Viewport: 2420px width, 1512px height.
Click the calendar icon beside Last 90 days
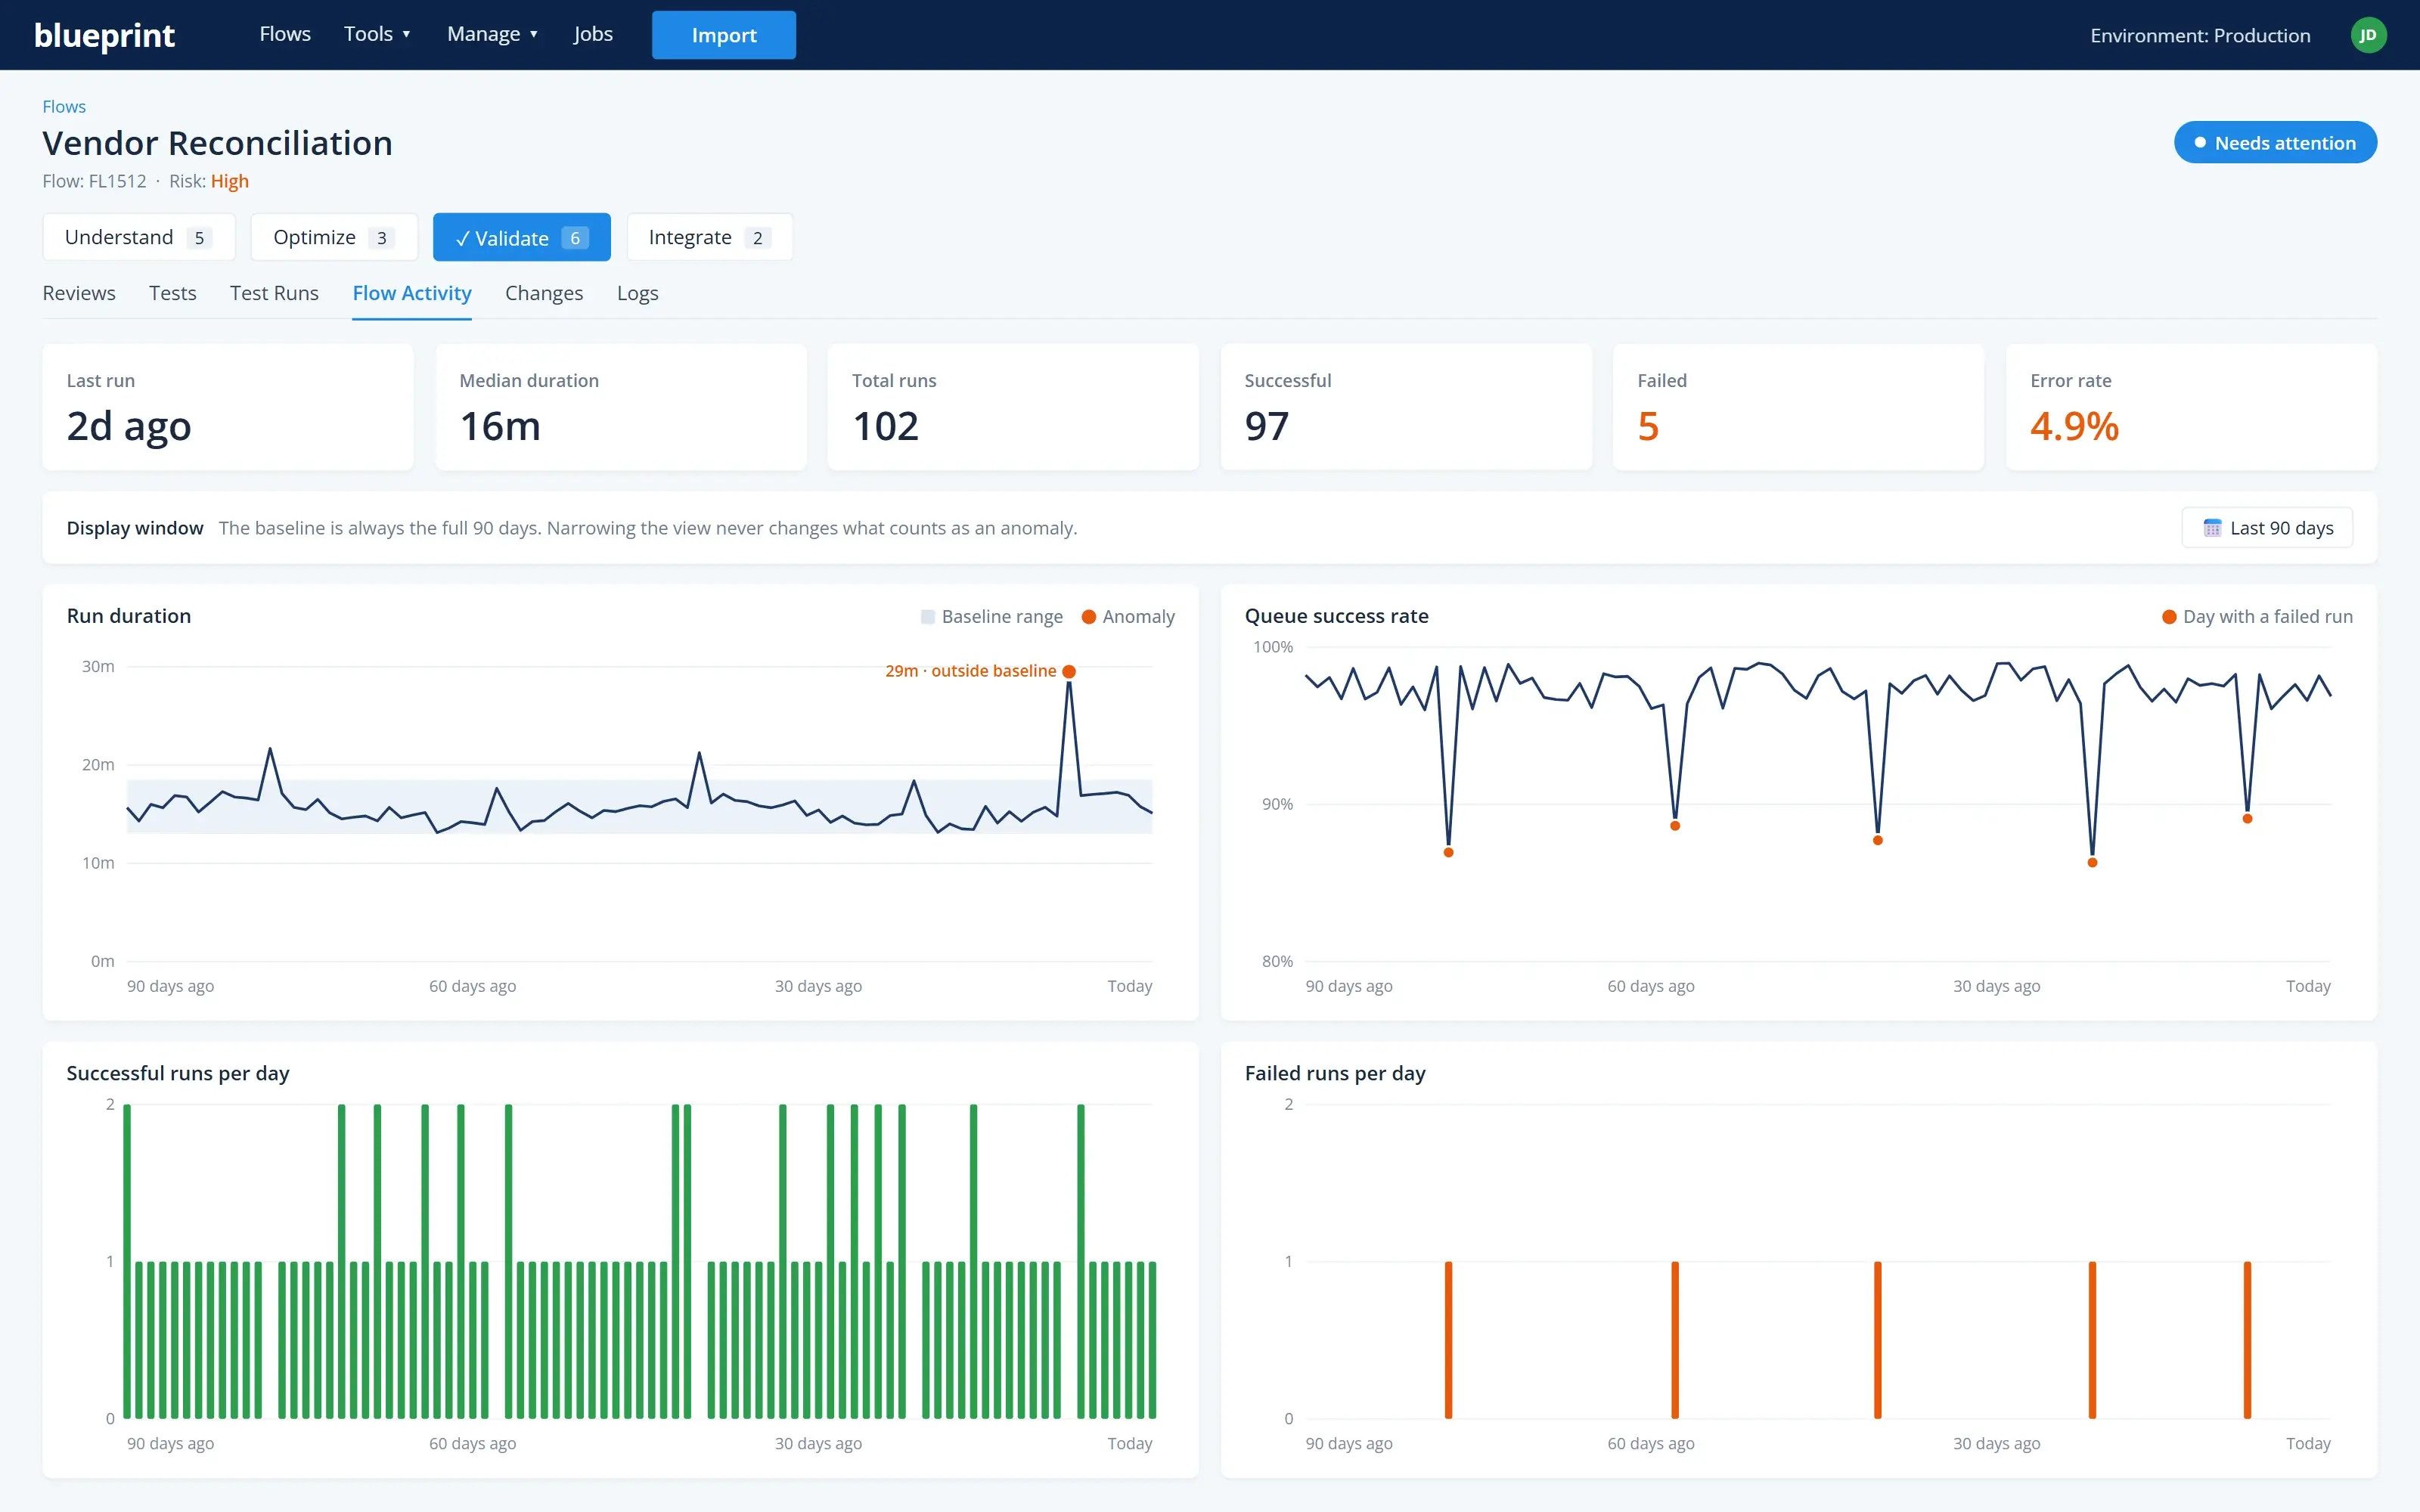(x=2212, y=528)
